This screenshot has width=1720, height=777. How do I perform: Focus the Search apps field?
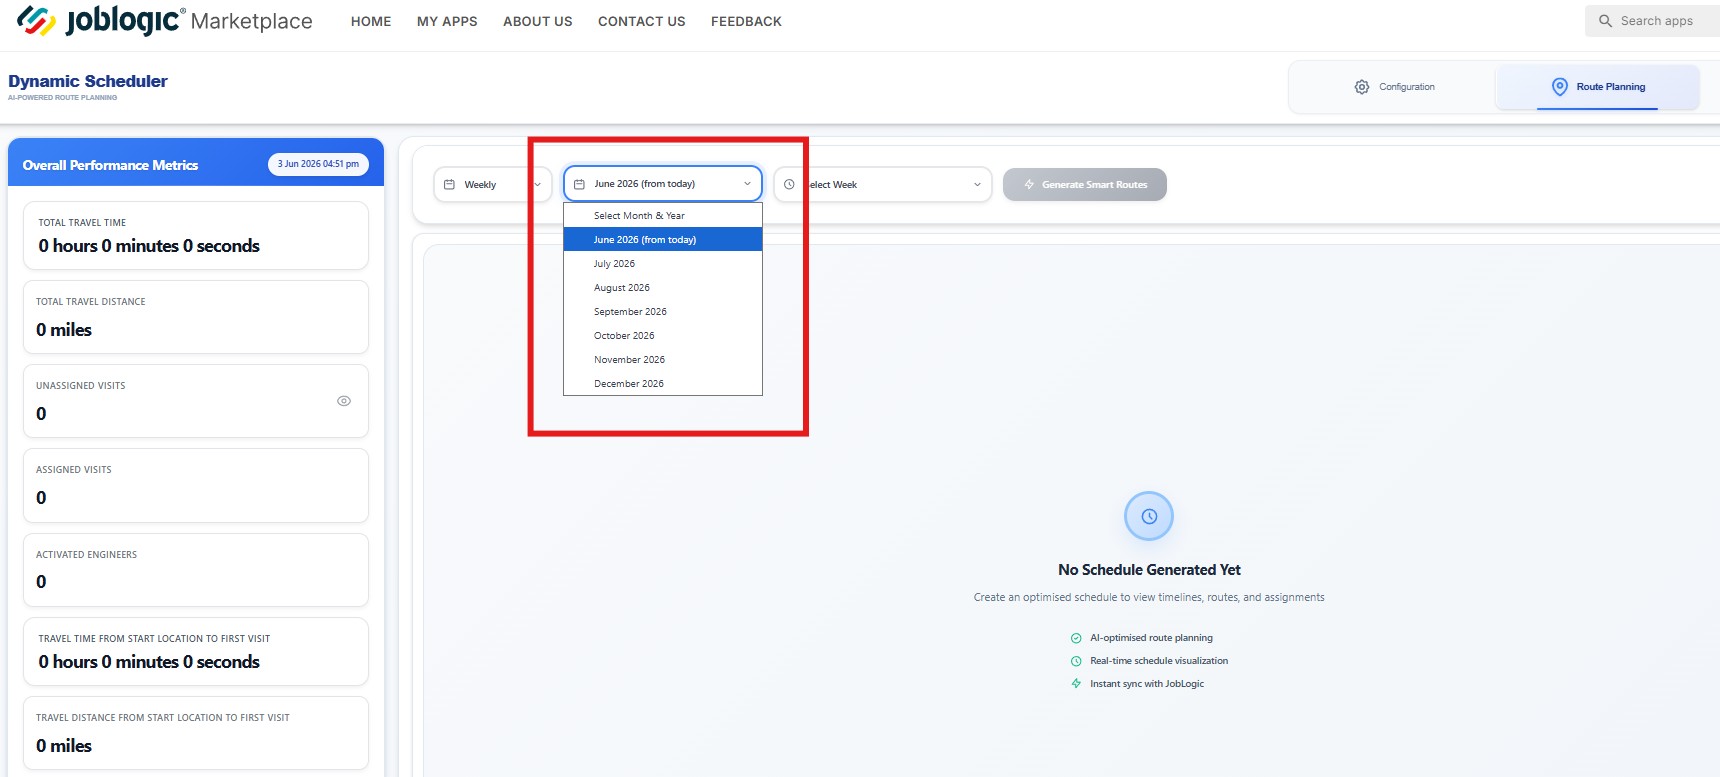point(1655,21)
